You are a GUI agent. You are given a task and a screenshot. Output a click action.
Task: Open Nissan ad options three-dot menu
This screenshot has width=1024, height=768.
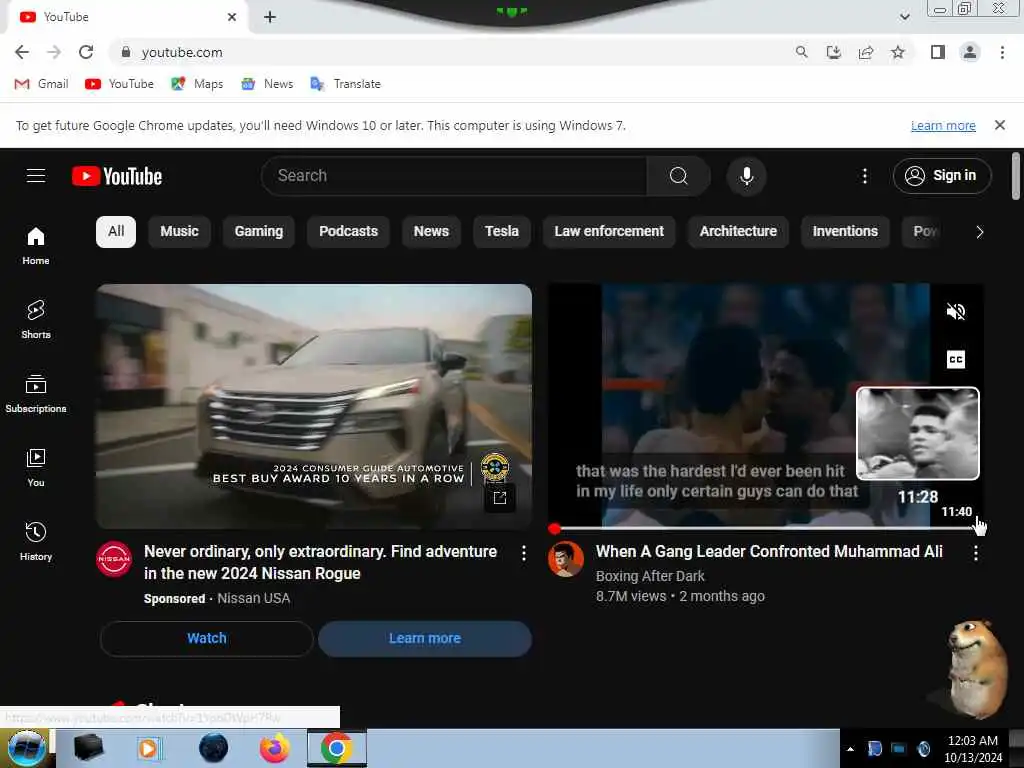click(x=524, y=554)
